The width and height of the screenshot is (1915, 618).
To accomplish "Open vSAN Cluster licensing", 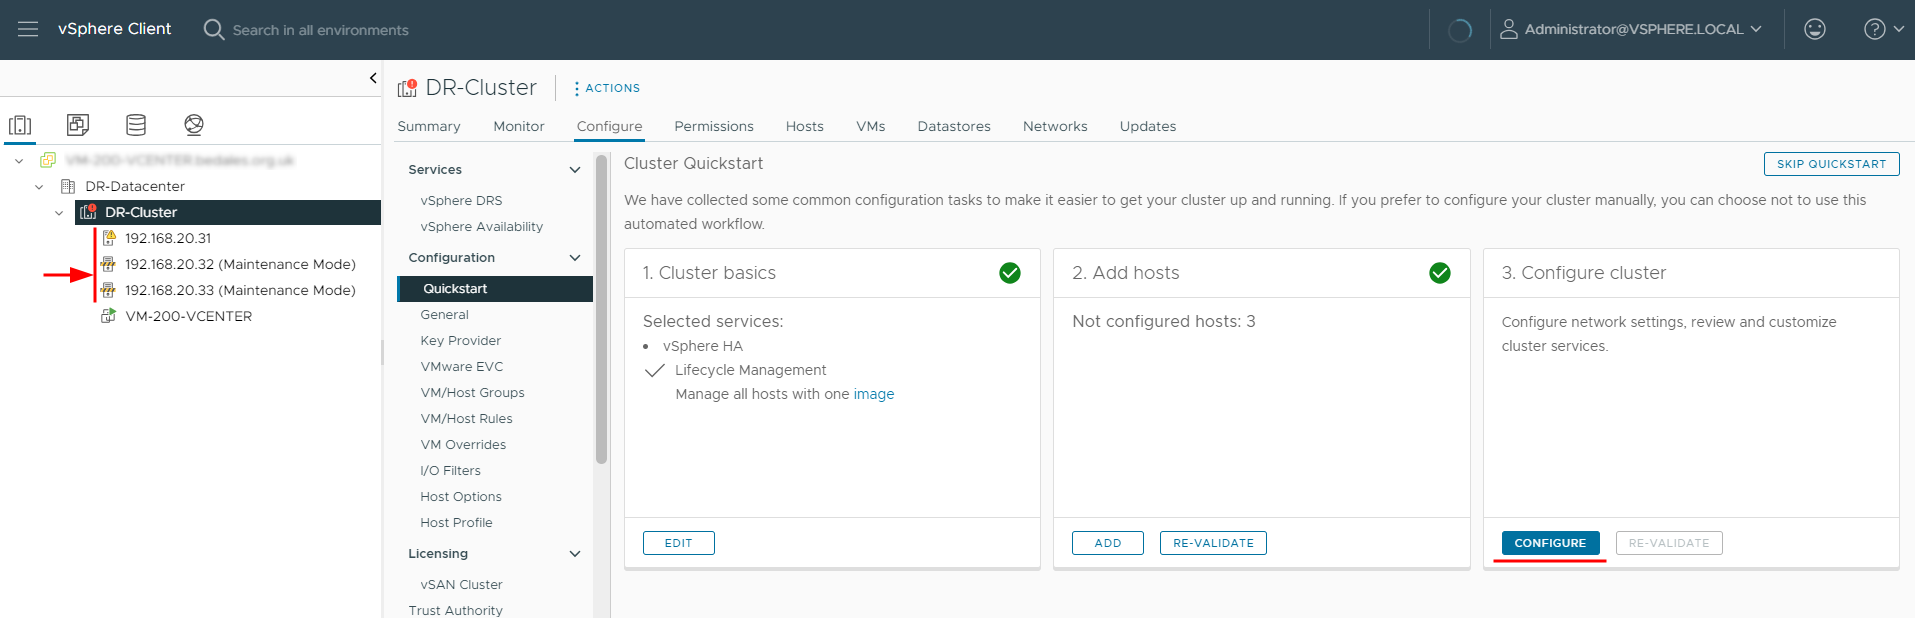I will coord(461,585).
